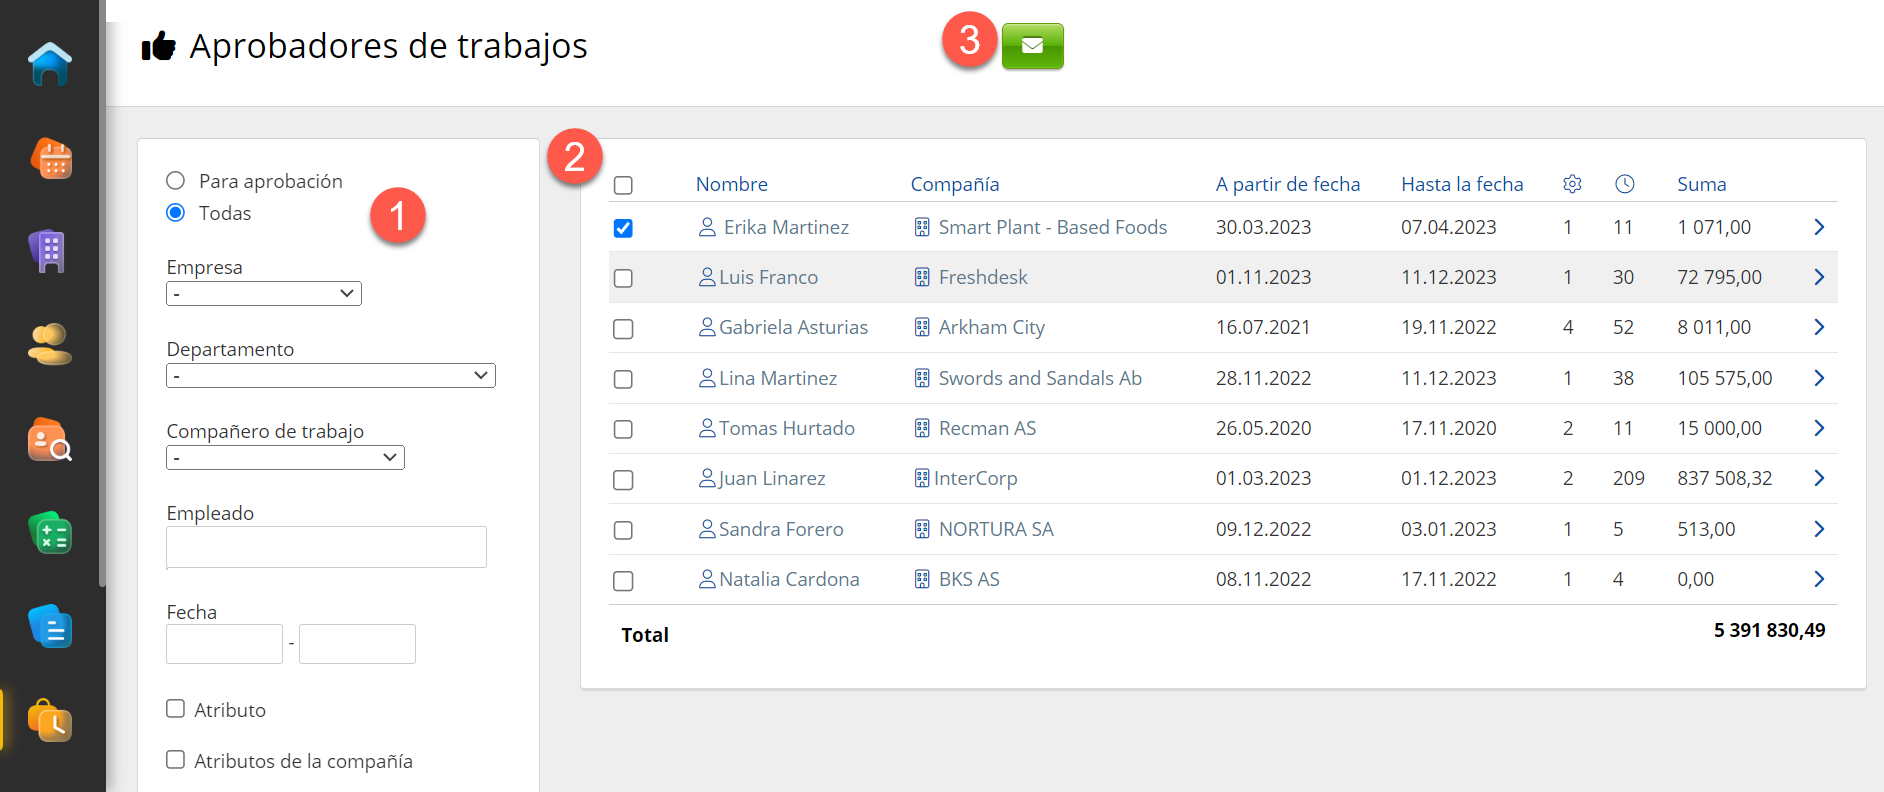
Task: Click the green envelope email button
Action: (x=1032, y=46)
